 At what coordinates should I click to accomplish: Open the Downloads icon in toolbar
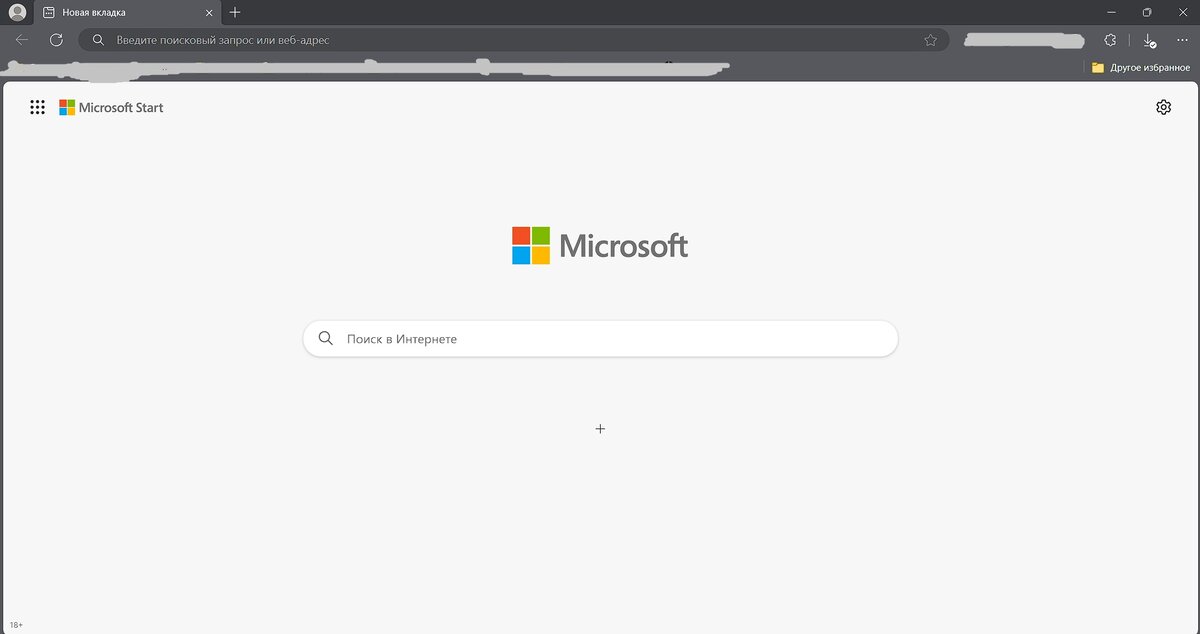(1149, 40)
